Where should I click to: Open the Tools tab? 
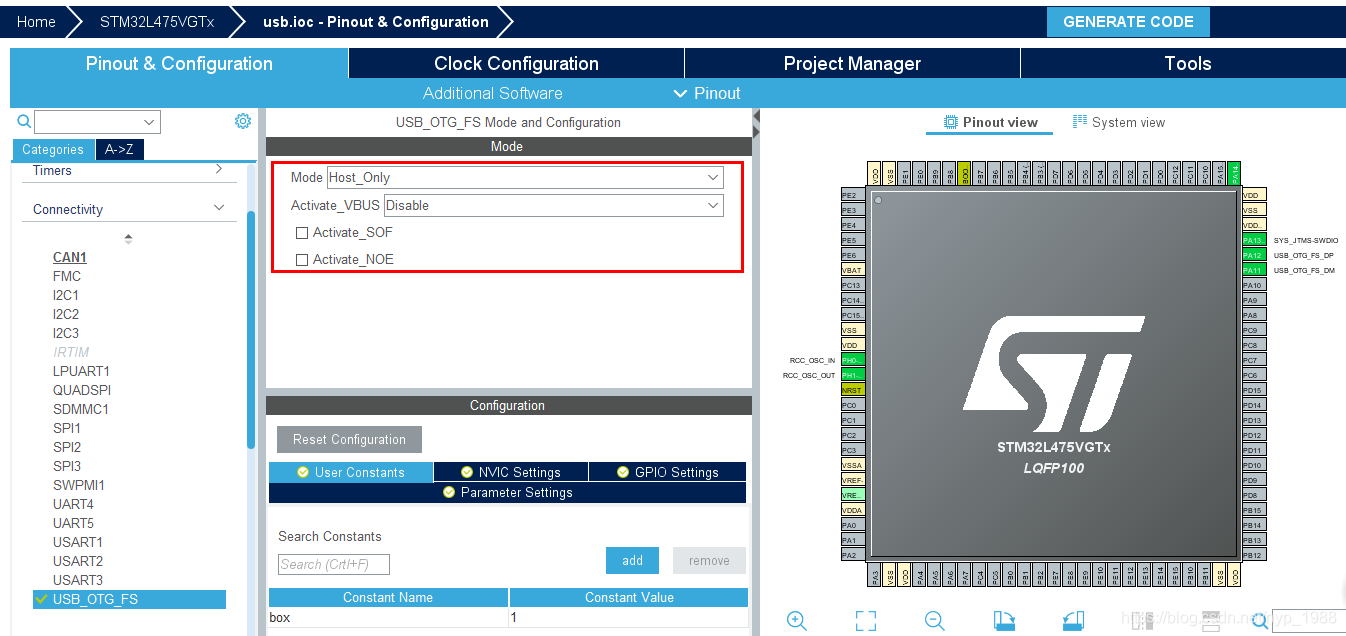[x=1188, y=63]
